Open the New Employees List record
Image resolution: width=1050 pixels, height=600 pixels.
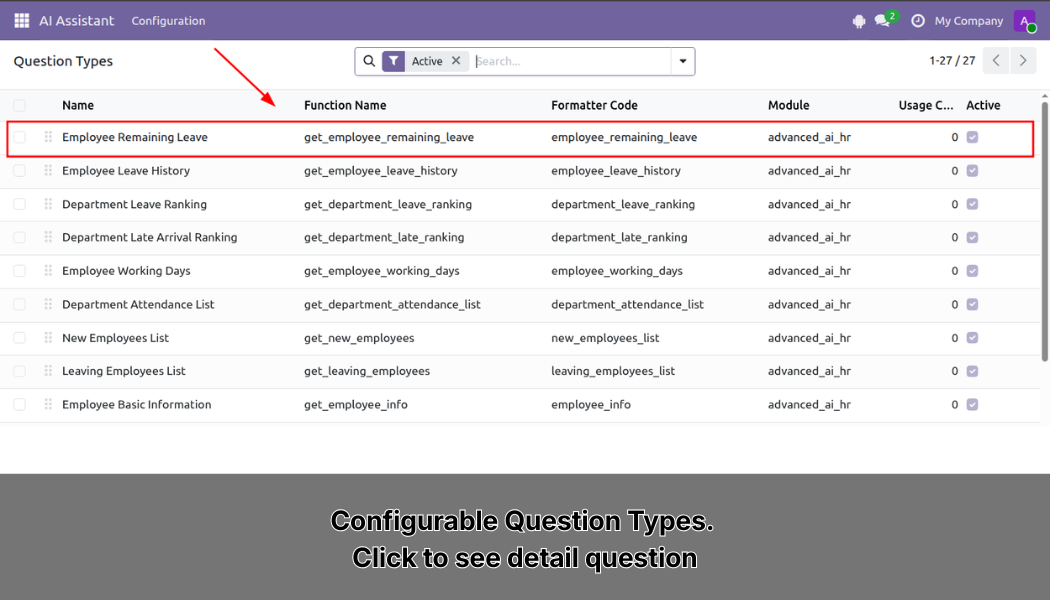(x=115, y=338)
